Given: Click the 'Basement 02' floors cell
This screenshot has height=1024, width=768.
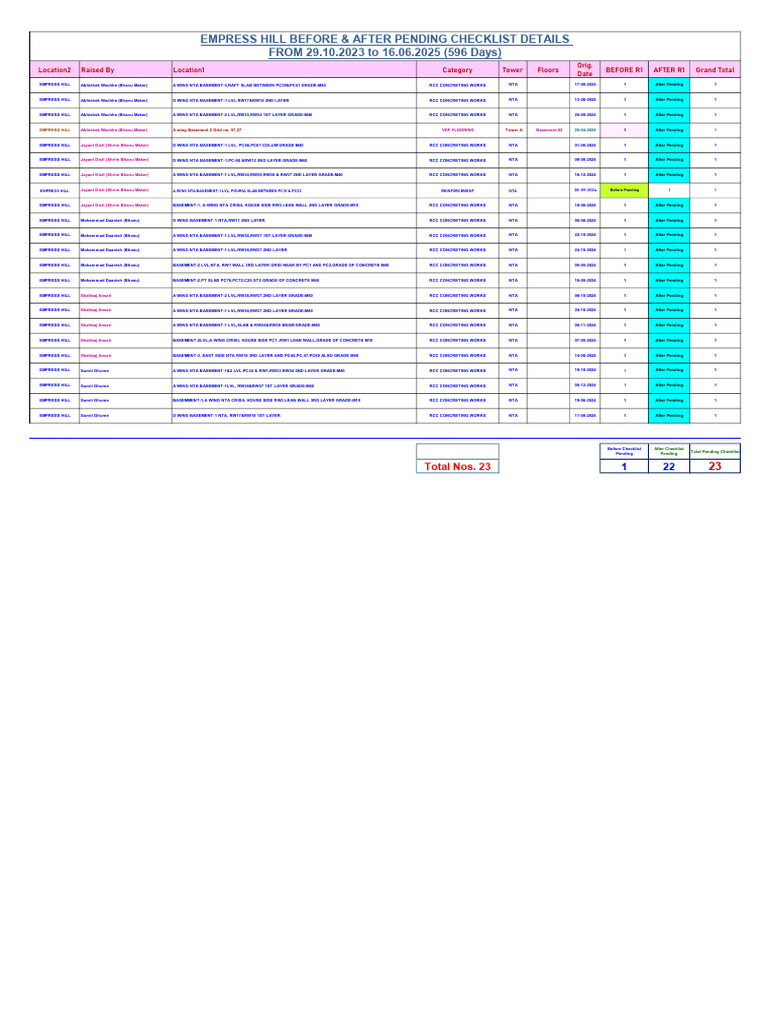Looking at the screenshot, I should pos(549,130).
